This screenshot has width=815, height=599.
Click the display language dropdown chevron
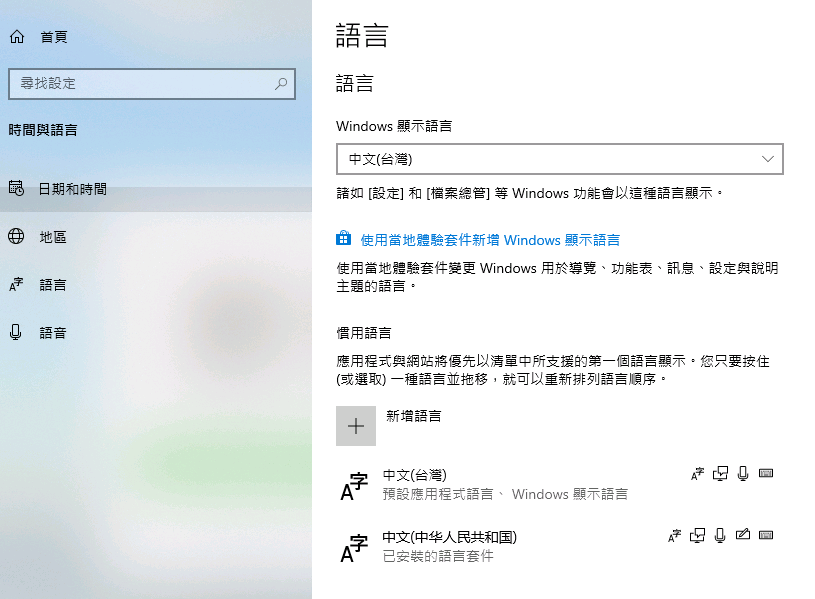click(x=768, y=159)
